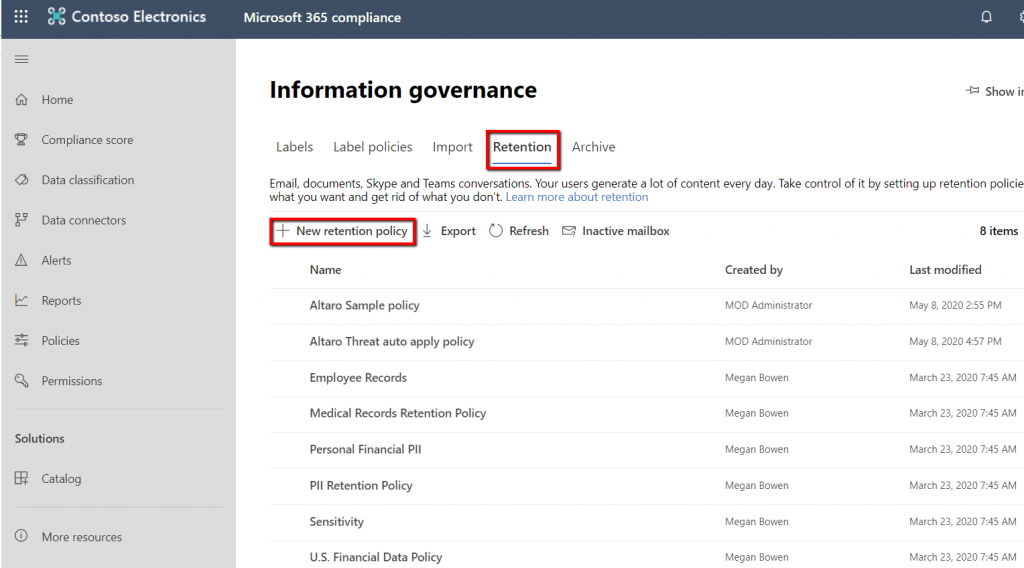Click the Data connectors icon
Screen dimensions: 1024x568
[x=22, y=220]
